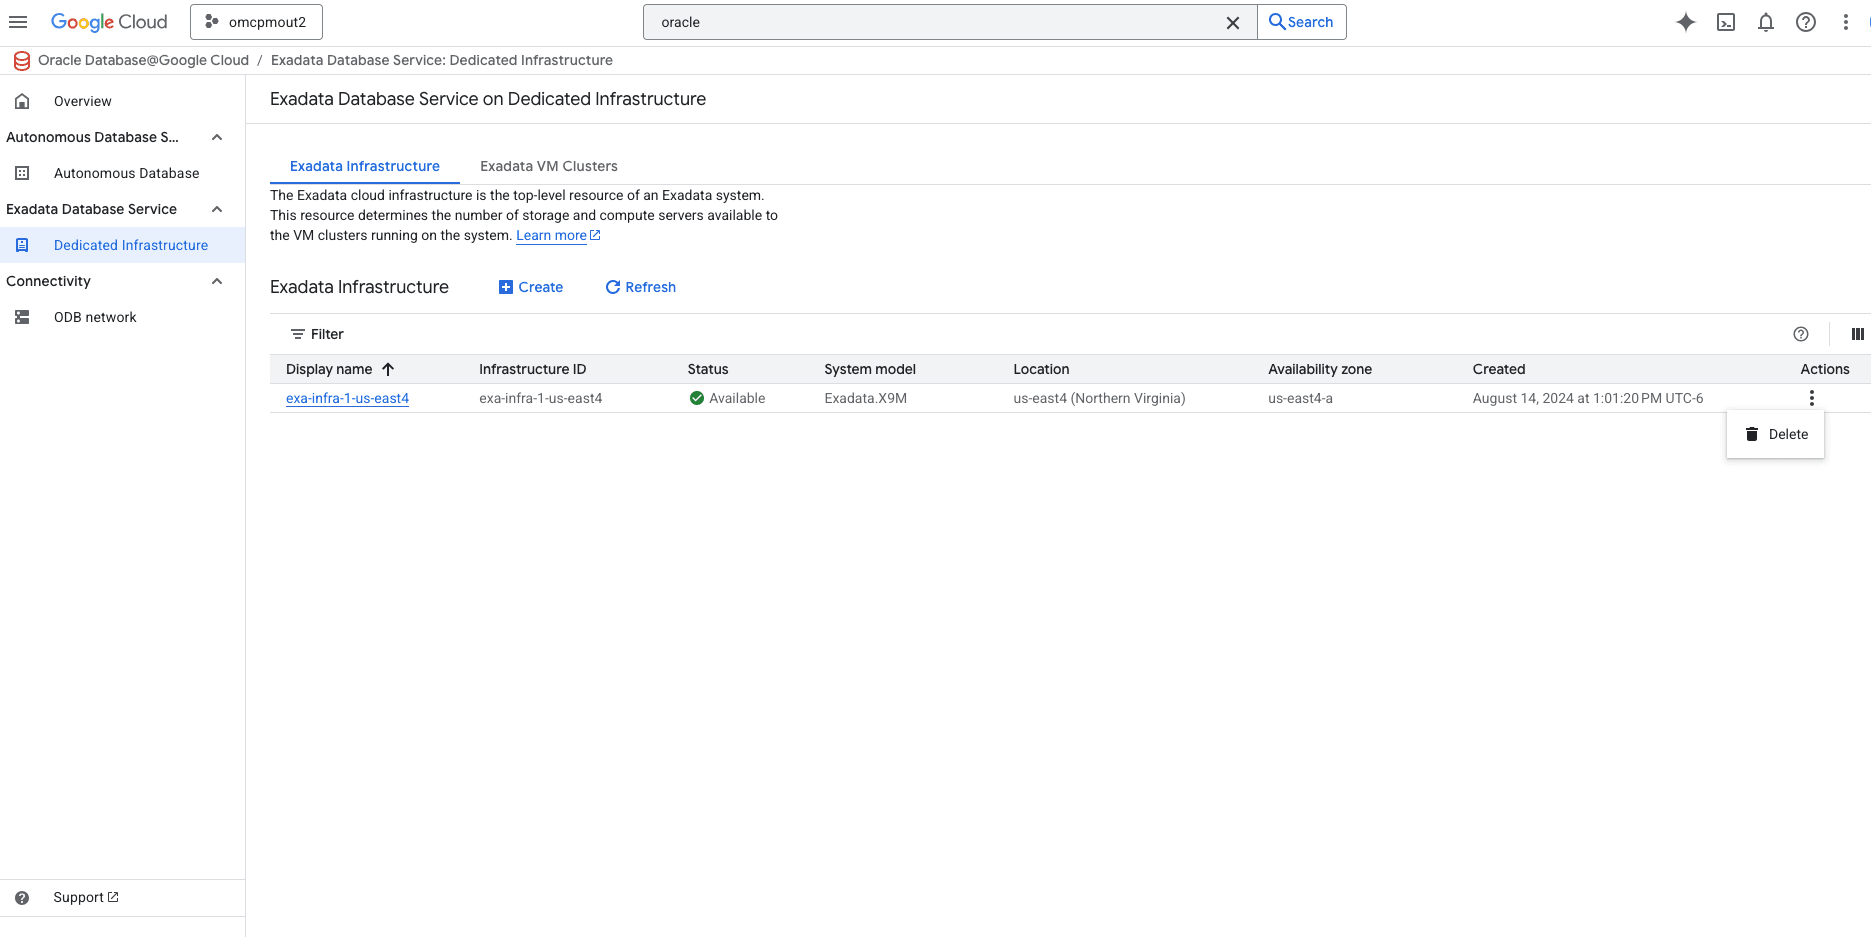
Task: Open the table help icon
Action: (x=1801, y=334)
